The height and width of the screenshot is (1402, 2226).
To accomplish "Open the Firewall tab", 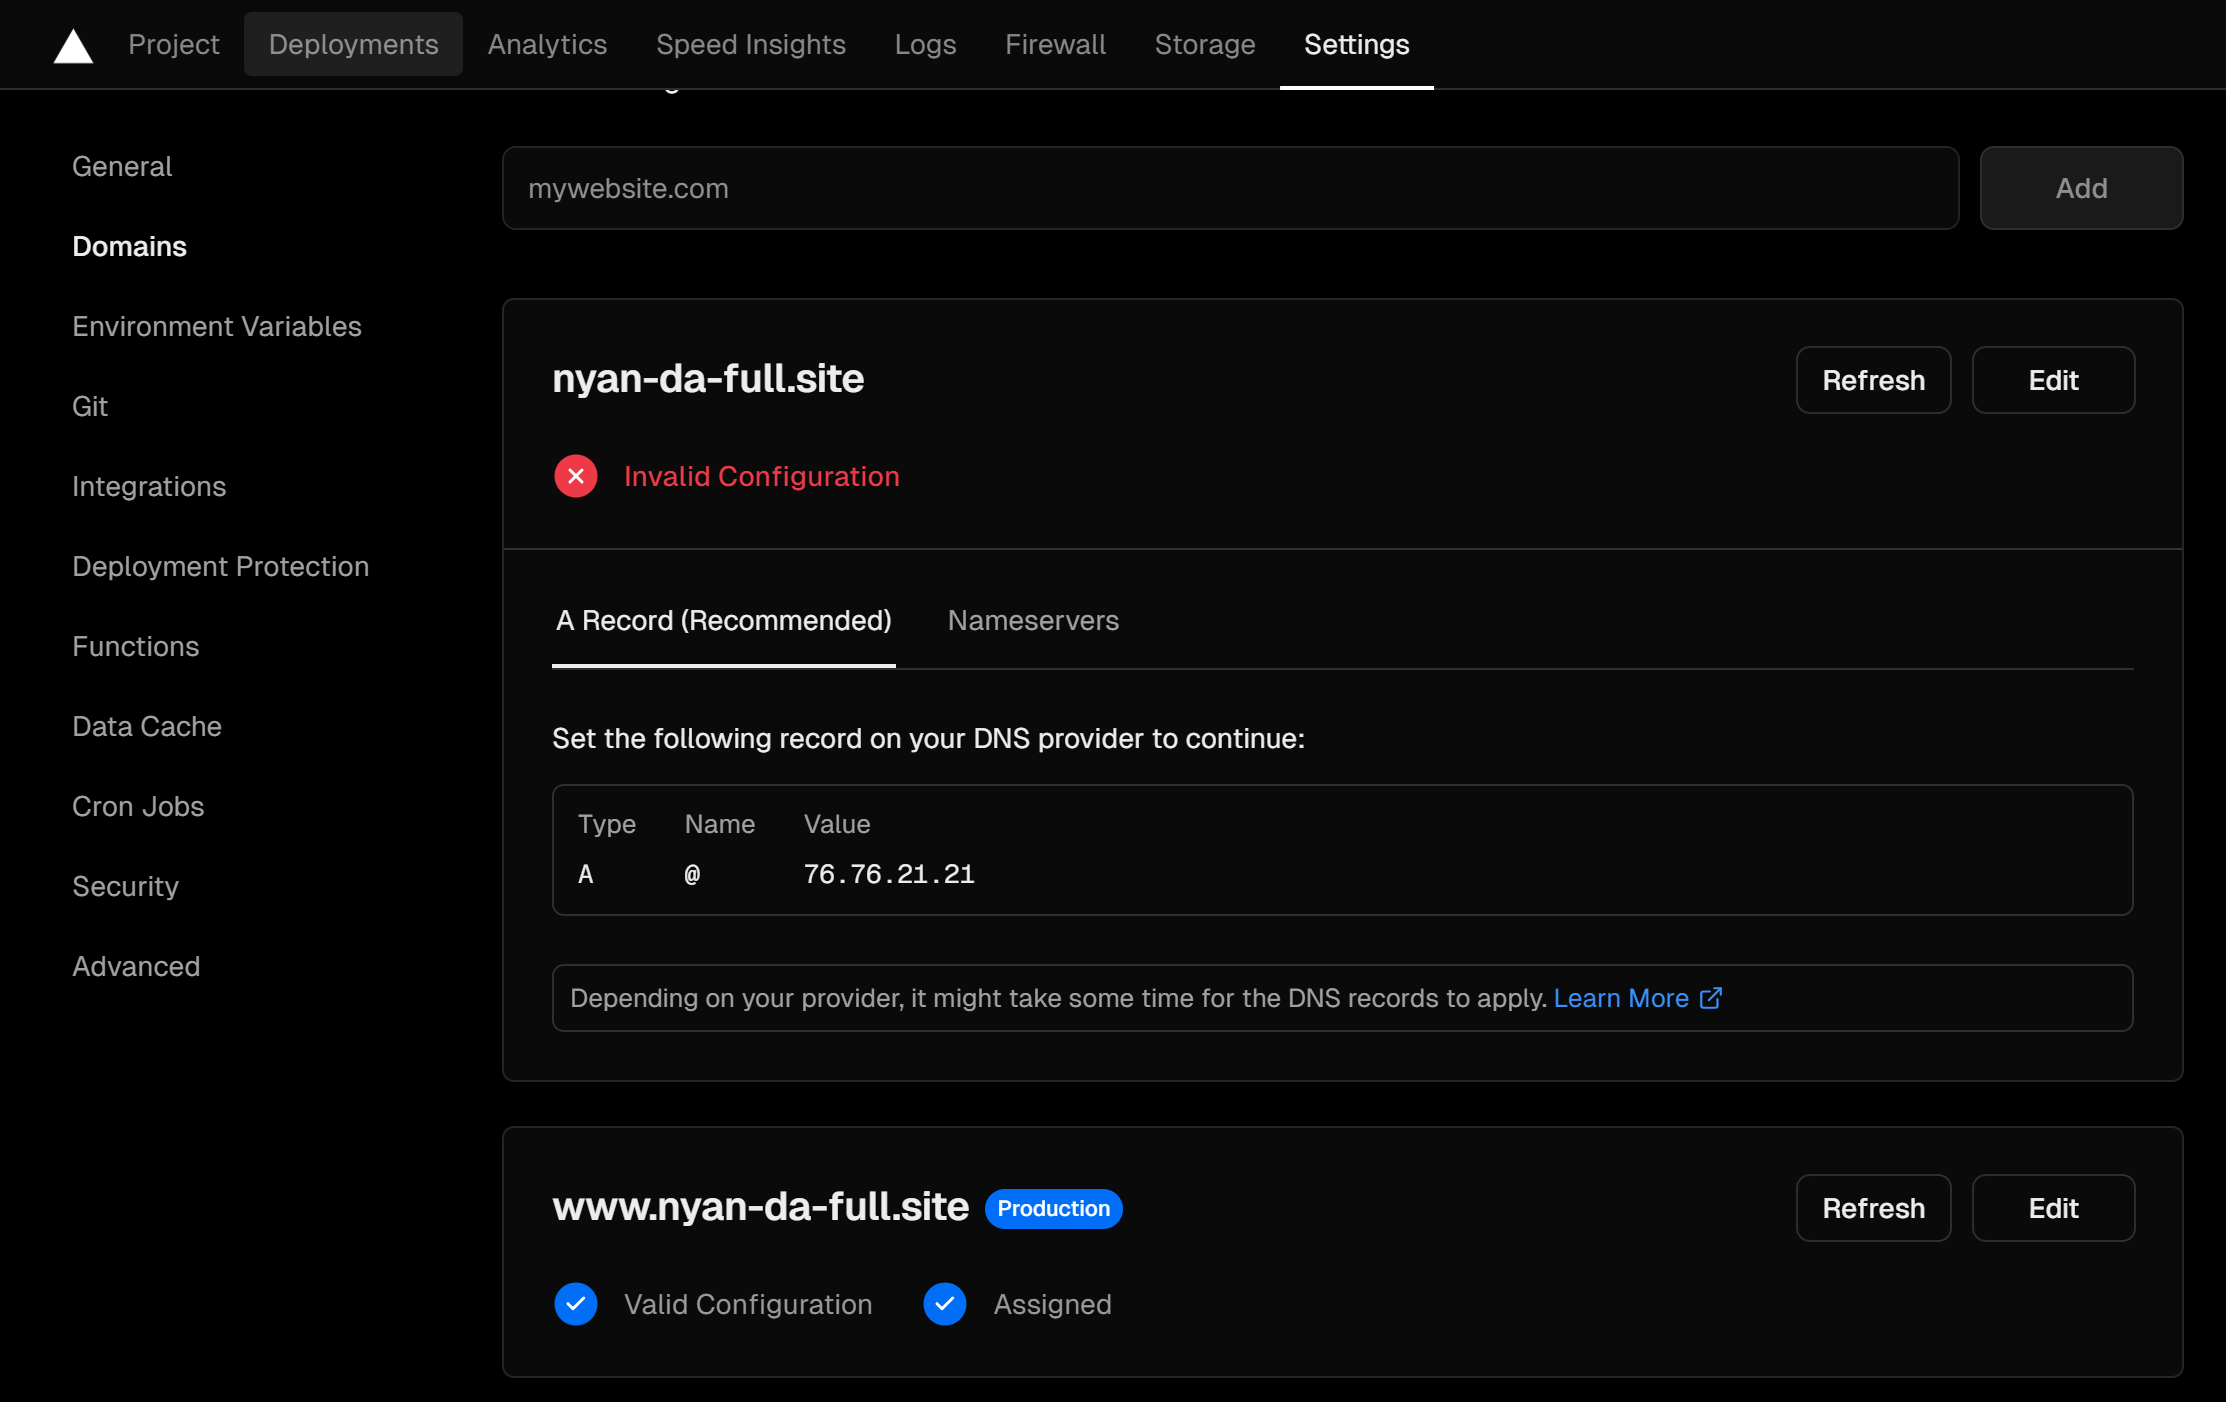I will pos(1055,44).
